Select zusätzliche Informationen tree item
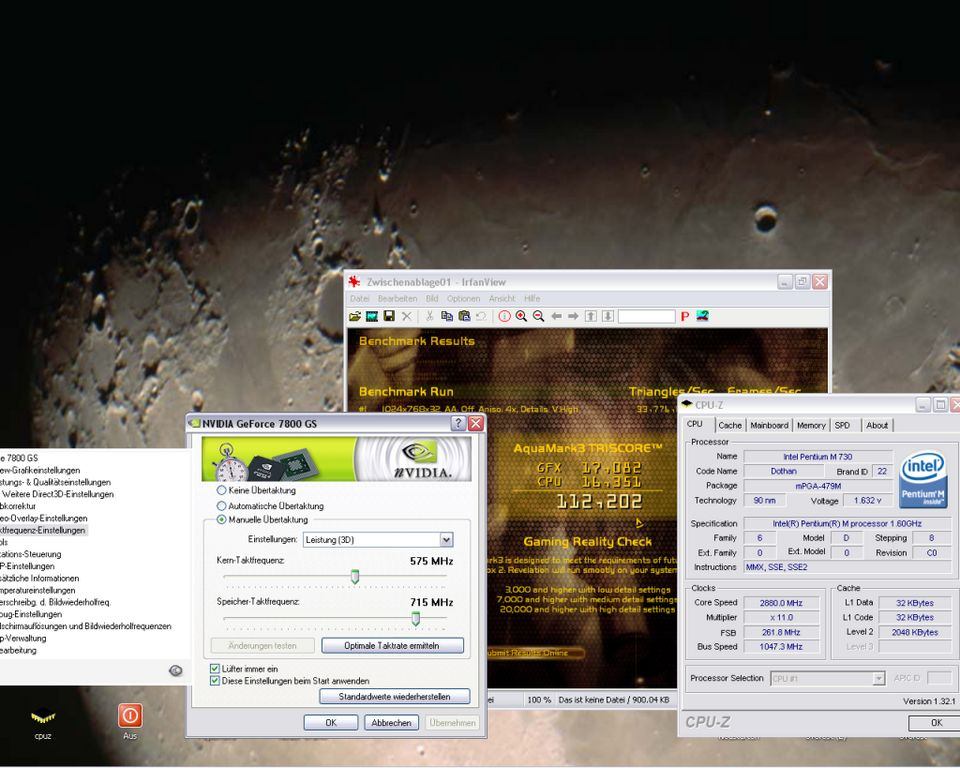 click(39, 578)
